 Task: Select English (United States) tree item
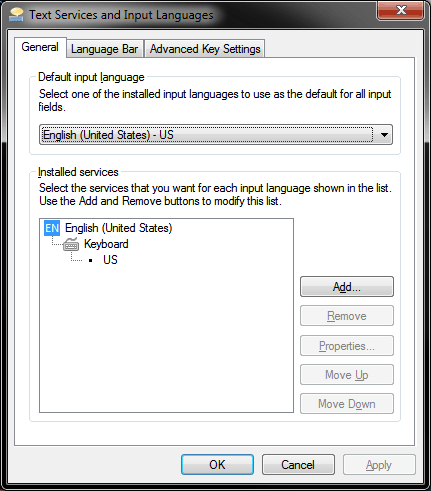(119, 228)
